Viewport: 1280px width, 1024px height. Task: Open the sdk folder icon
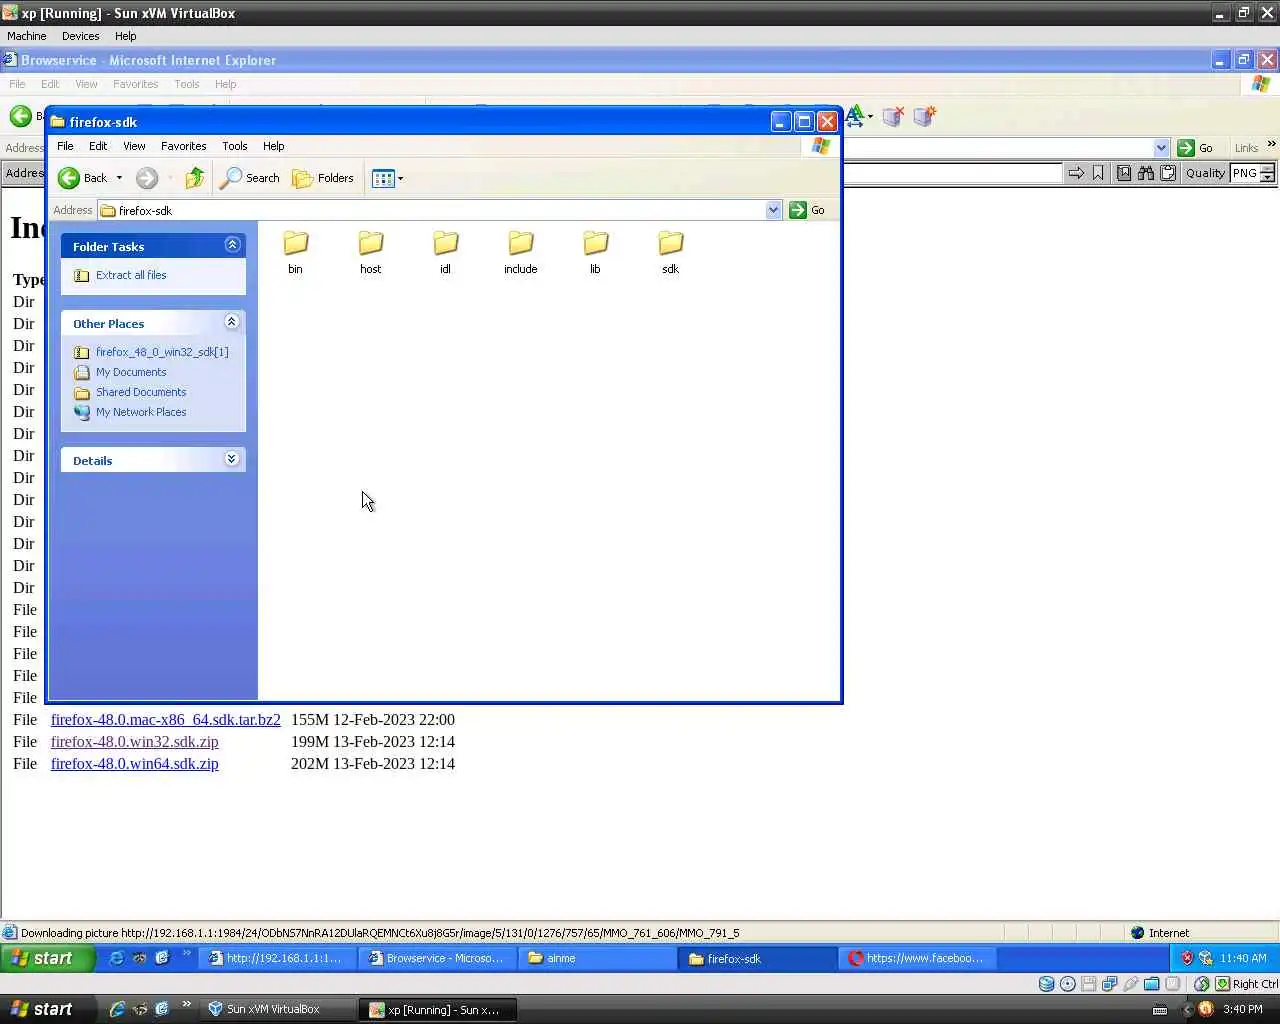(671, 243)
